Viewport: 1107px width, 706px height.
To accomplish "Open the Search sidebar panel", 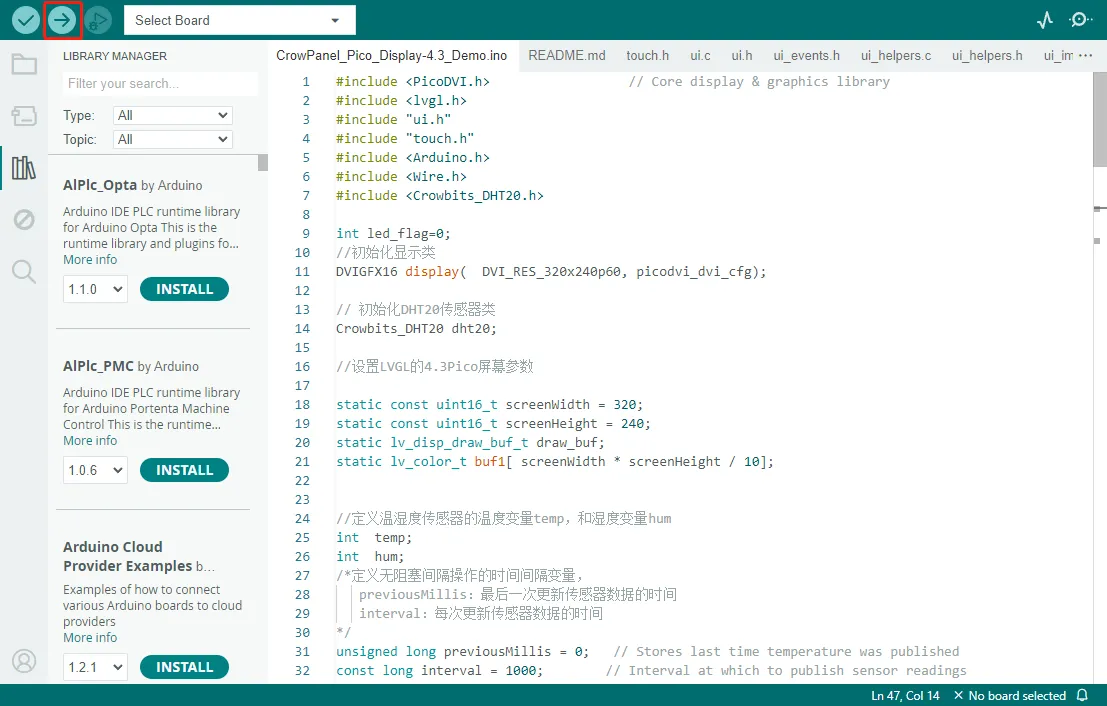I will 24,270.
